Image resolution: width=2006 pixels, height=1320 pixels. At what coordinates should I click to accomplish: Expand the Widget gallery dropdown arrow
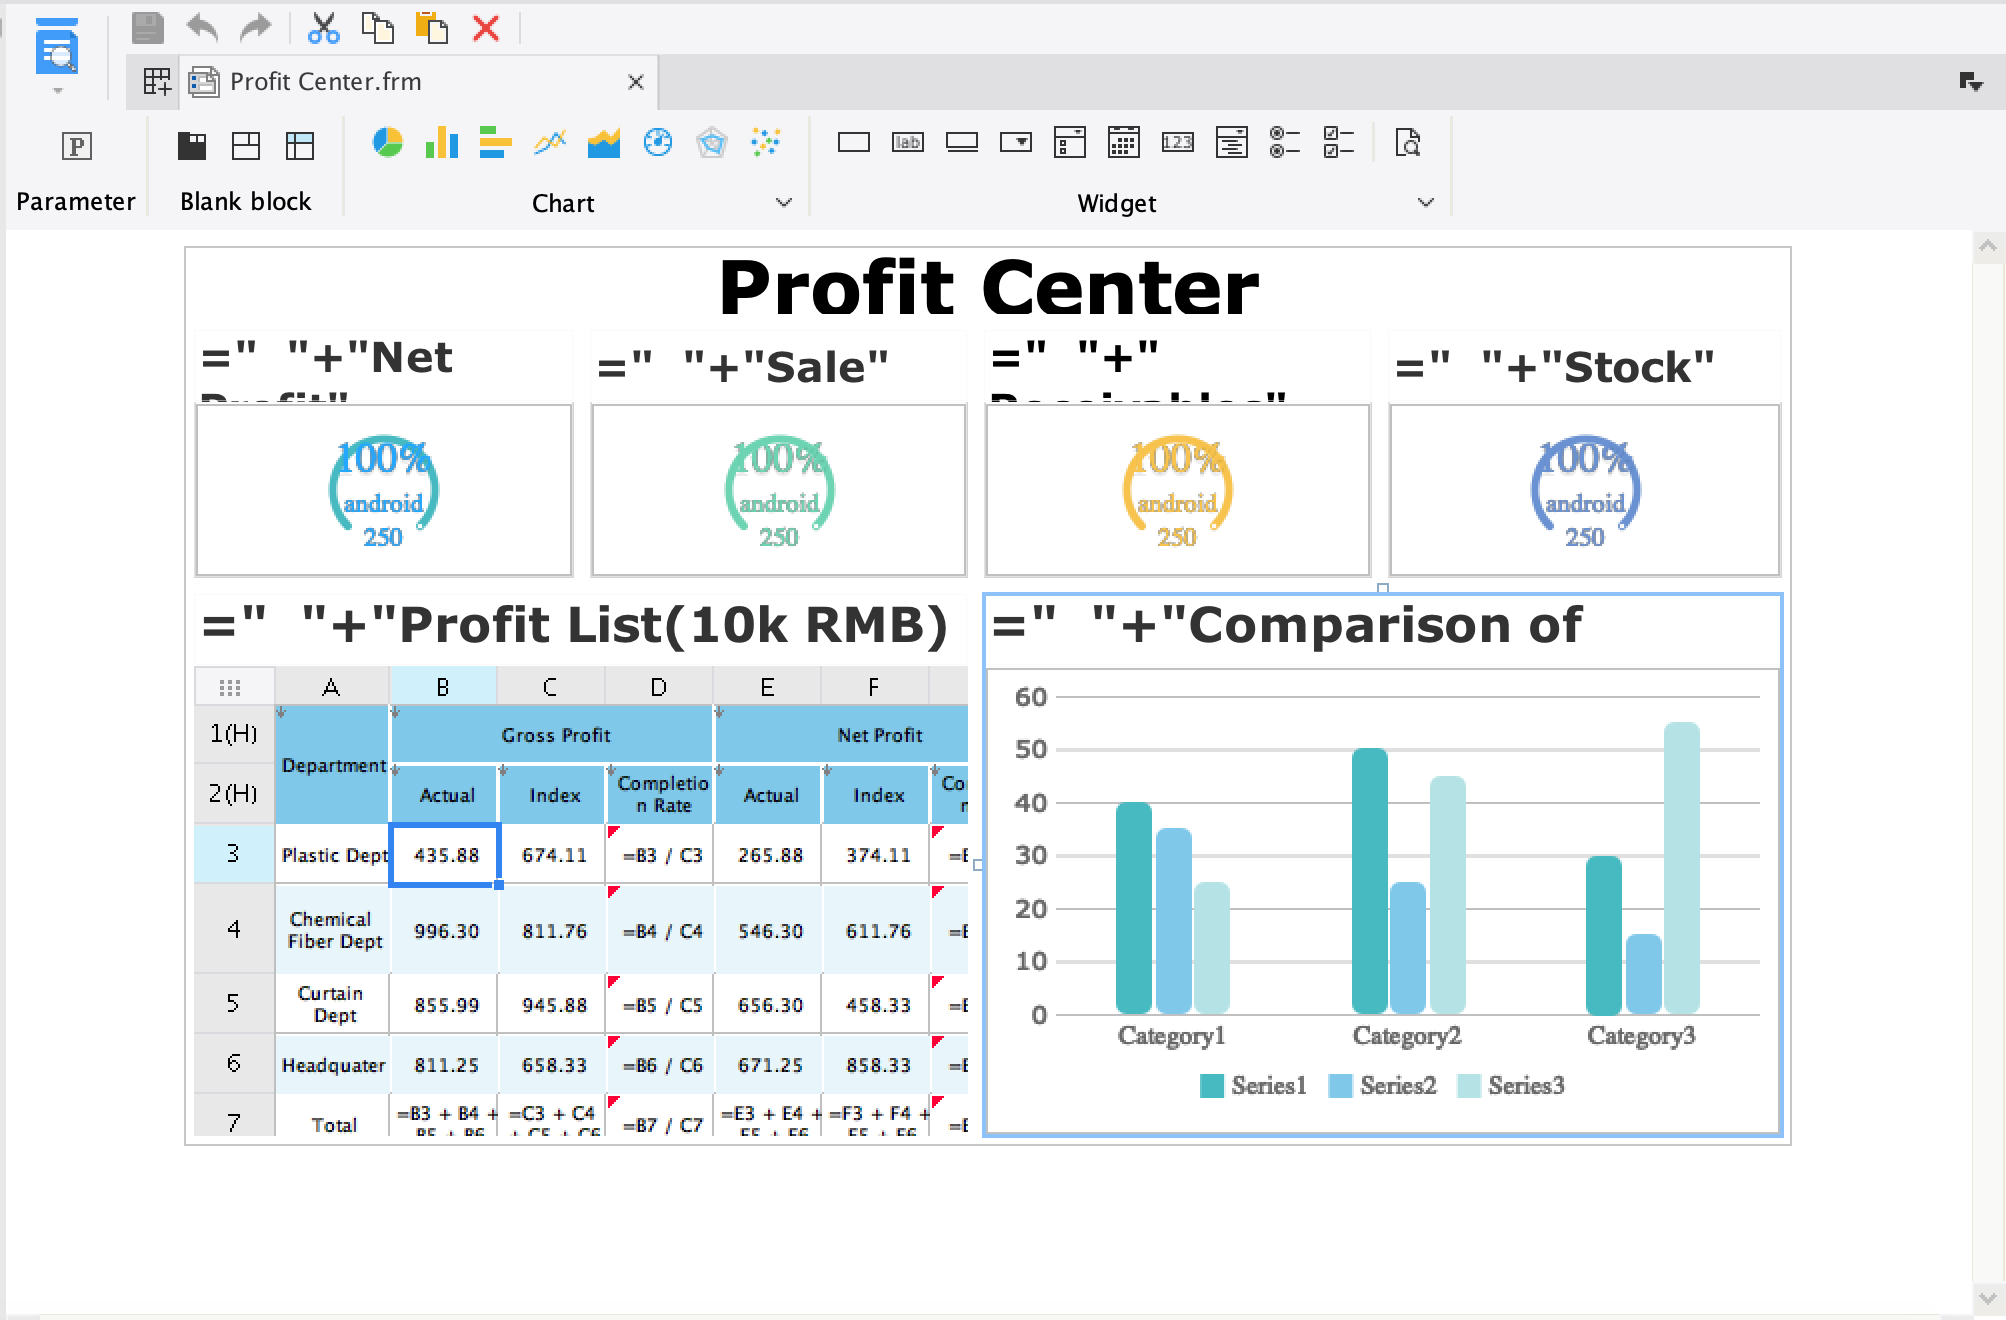tap(1426, 203)
